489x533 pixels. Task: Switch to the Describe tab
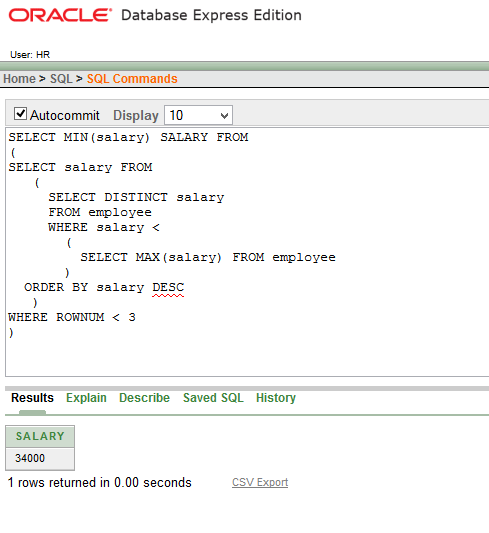(x=144, y=398)
